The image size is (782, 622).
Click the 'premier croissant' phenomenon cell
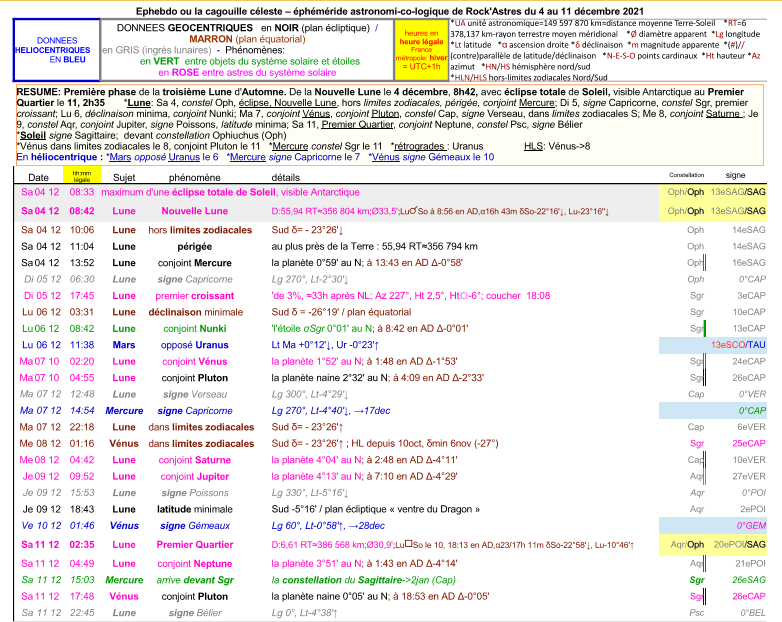(x=195, y=296)
